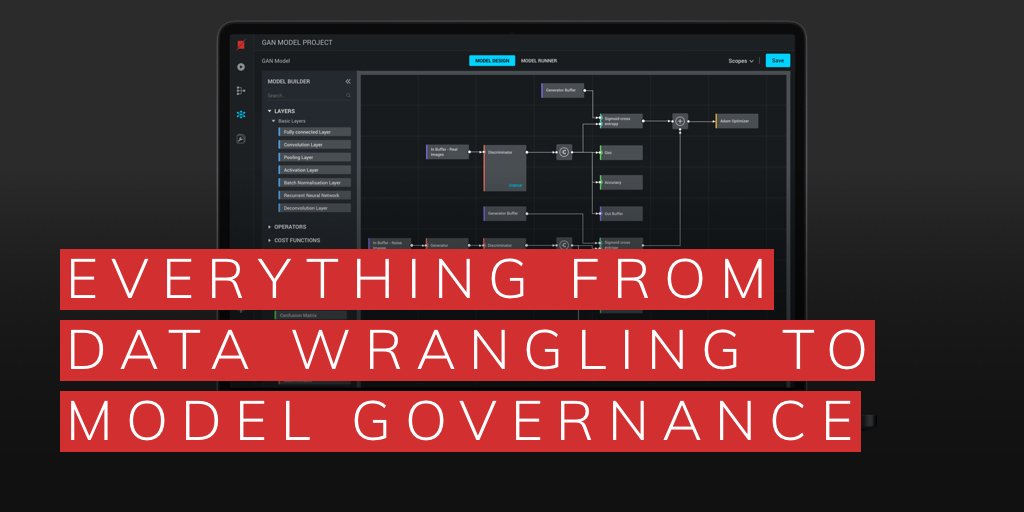The width and height of the screenshot is (1024, 512).
Task: Open the play/run icon in the left sidebar
Action: (x=241, y=67)
